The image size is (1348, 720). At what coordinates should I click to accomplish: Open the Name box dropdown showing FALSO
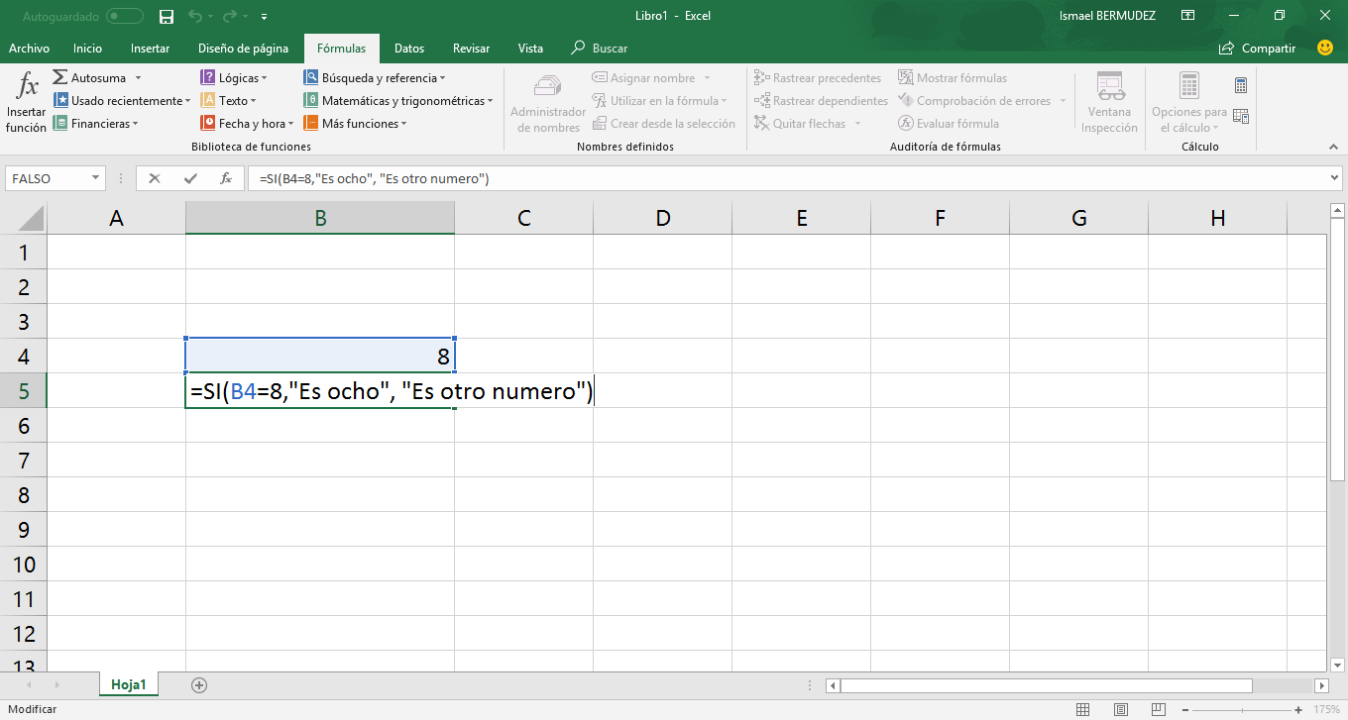click(94, 177)
